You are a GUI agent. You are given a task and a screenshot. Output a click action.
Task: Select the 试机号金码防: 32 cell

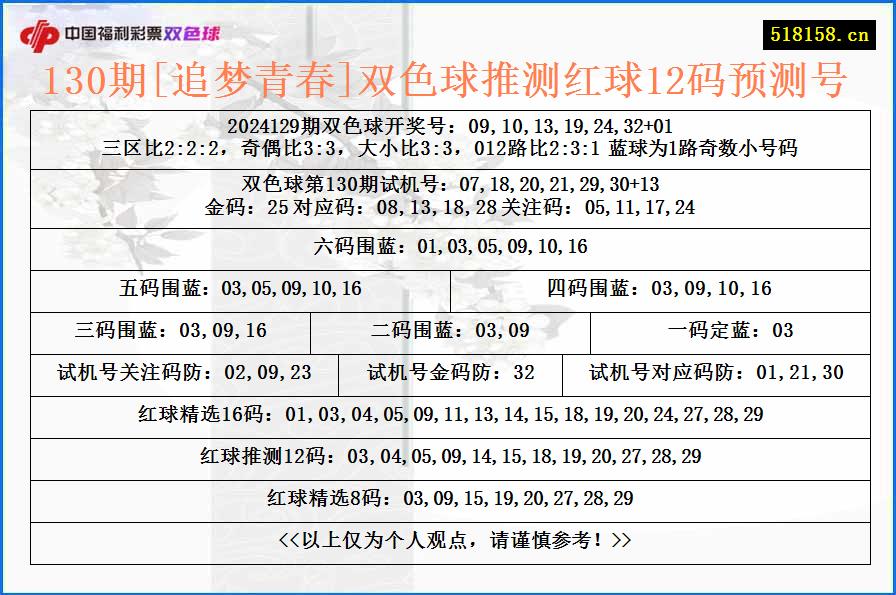(x=450, y=372)
